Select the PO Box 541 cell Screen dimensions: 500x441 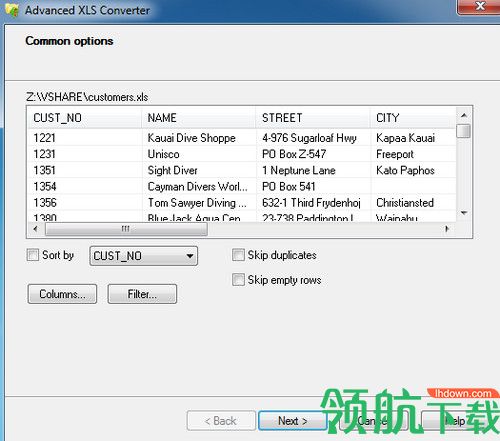pyautogui.click(x=313, y=186)
